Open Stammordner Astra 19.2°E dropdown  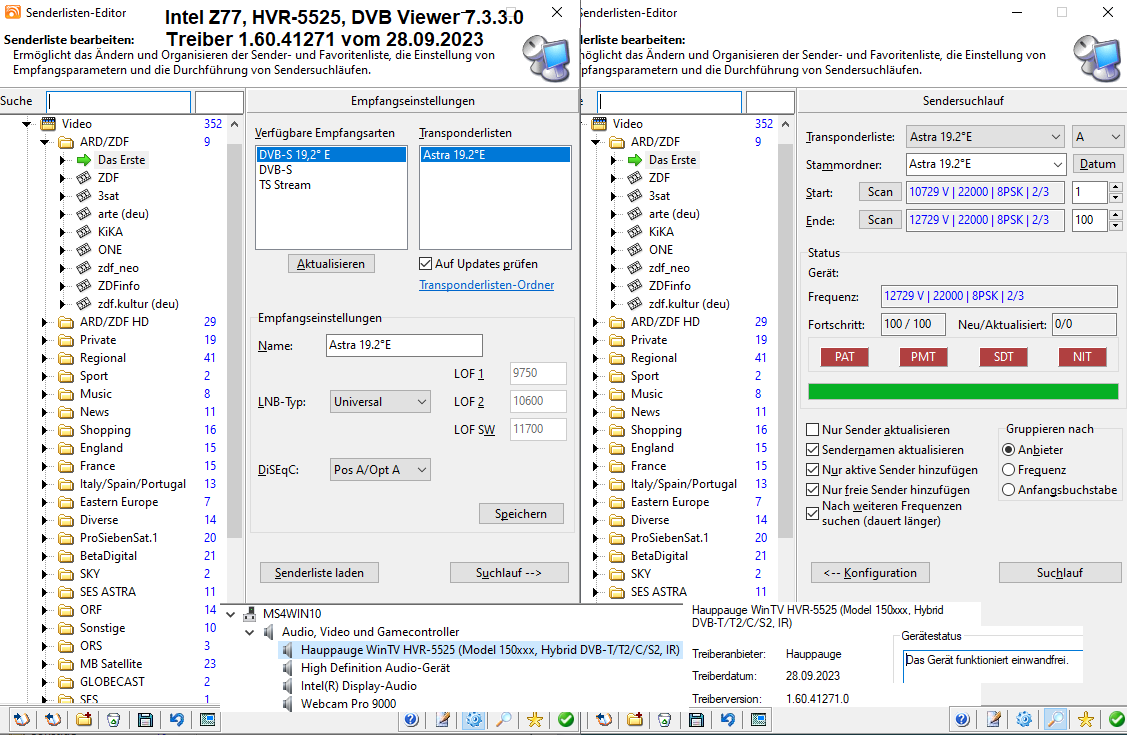[x=985, y=165]
